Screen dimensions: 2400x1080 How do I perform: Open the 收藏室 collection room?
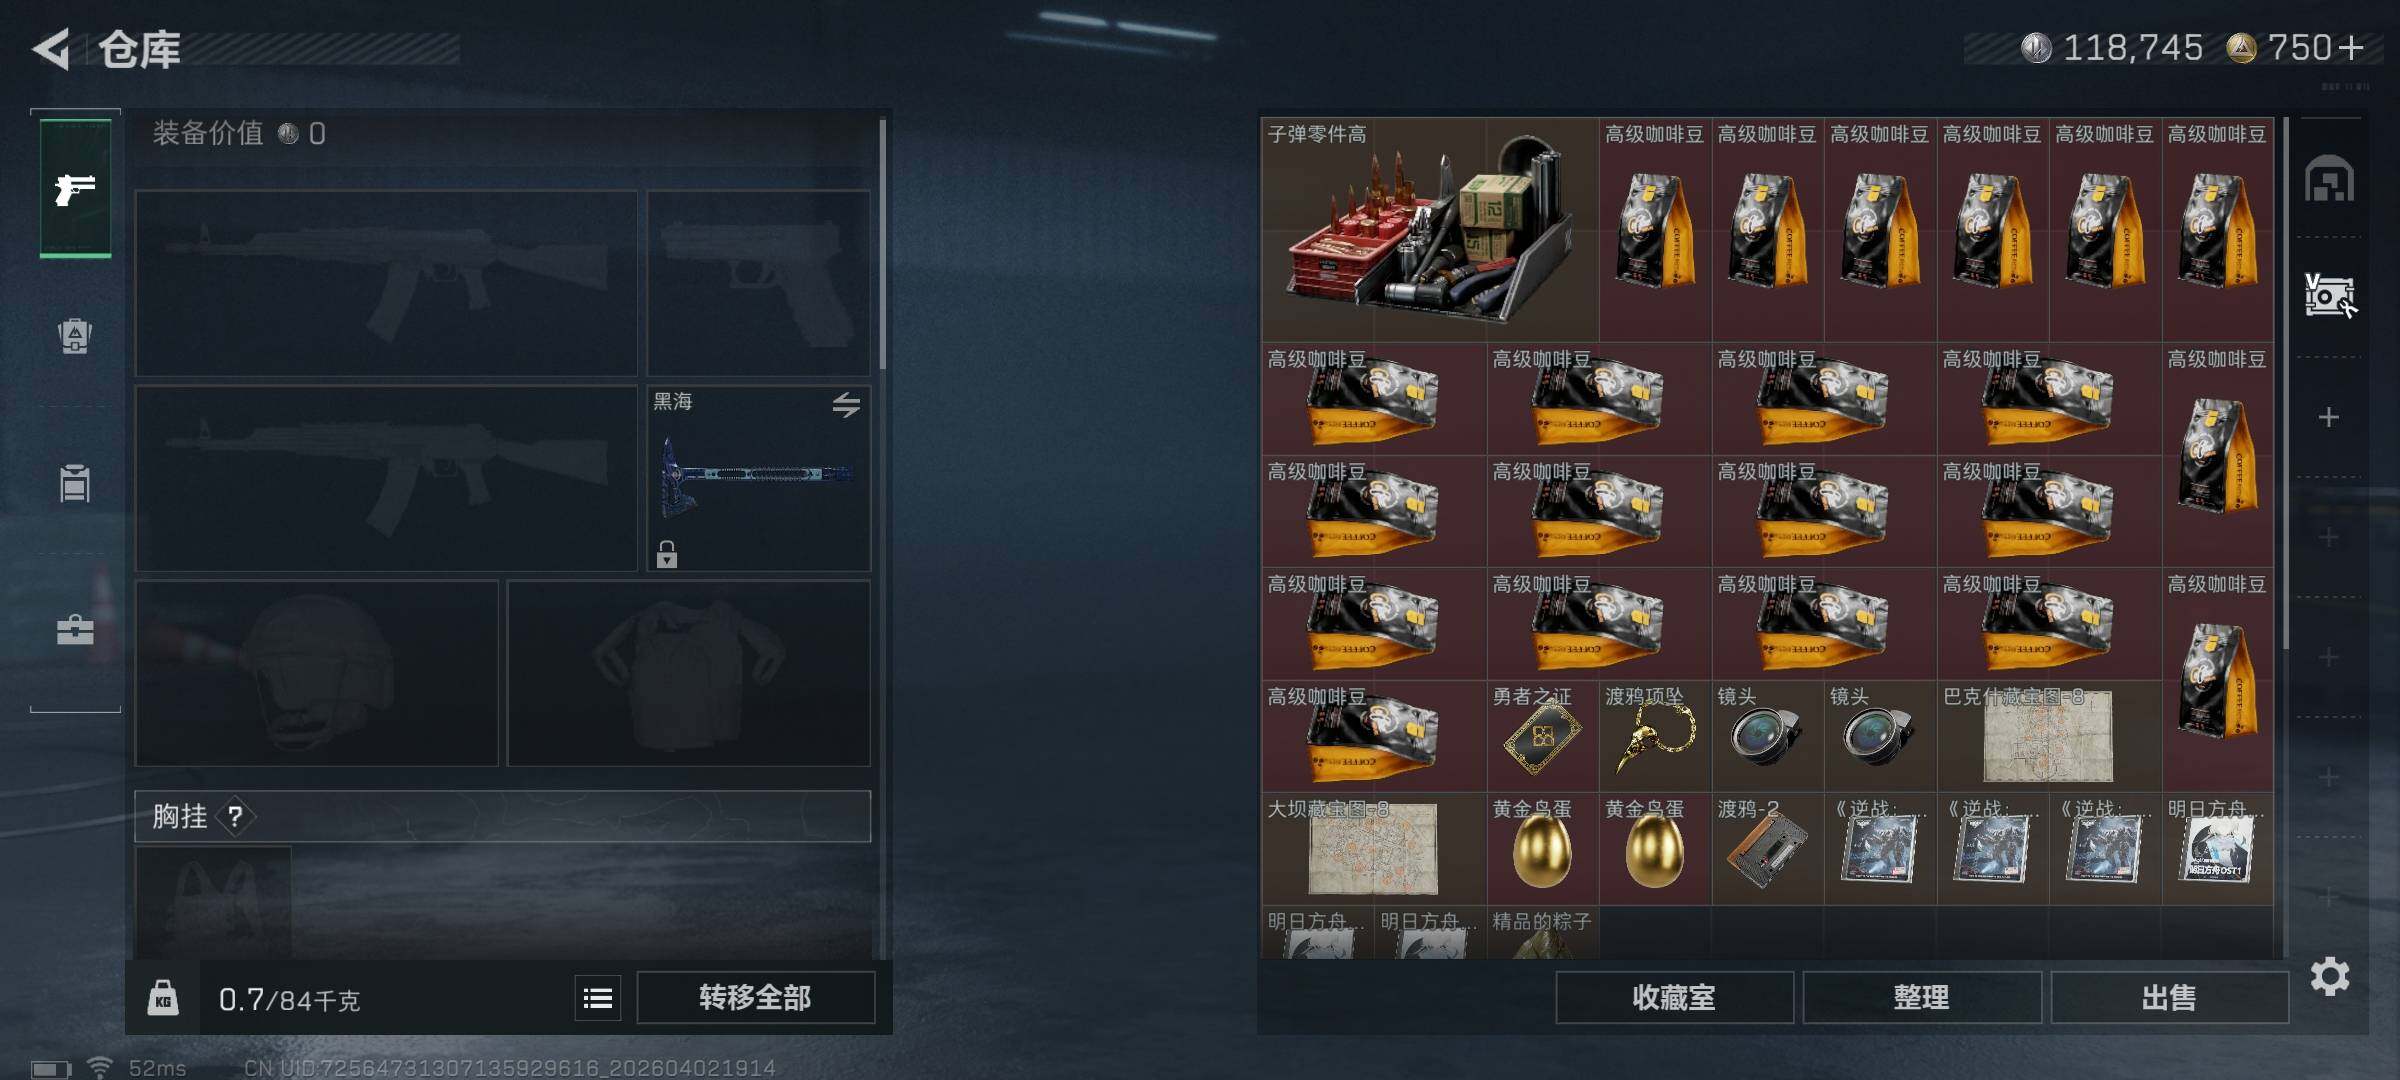[x=1674, y=997]
